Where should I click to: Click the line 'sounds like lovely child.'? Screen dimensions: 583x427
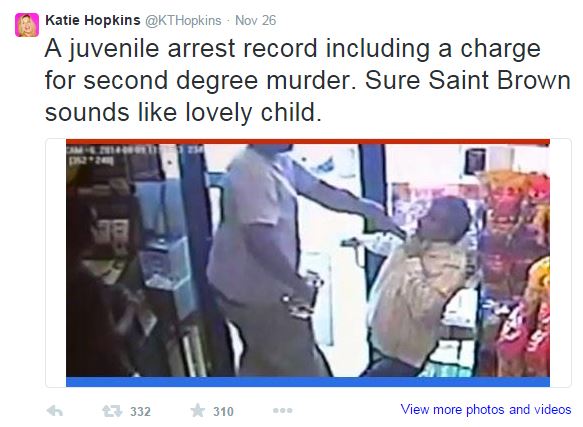(183, 113)
